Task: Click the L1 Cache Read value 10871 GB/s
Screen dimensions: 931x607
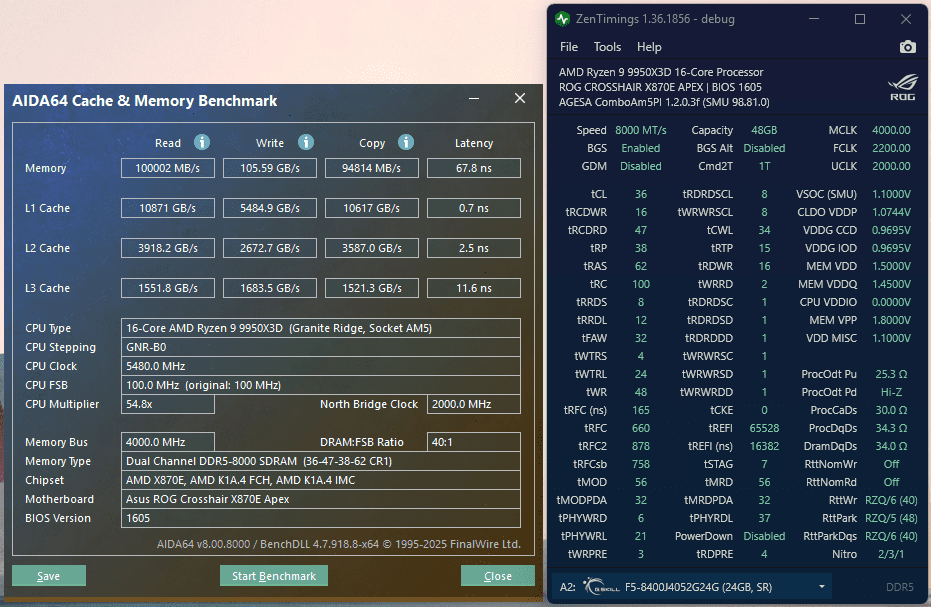Action: 167,208
